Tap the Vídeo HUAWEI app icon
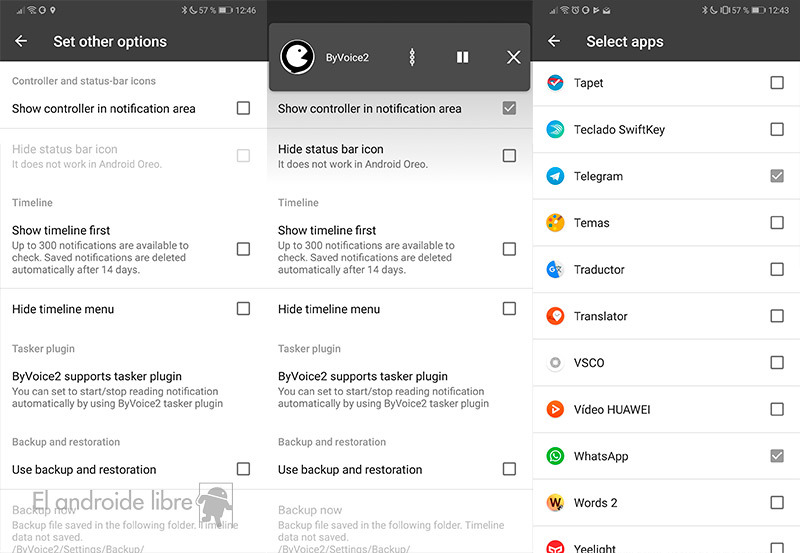800x553 pixels. 555,410
